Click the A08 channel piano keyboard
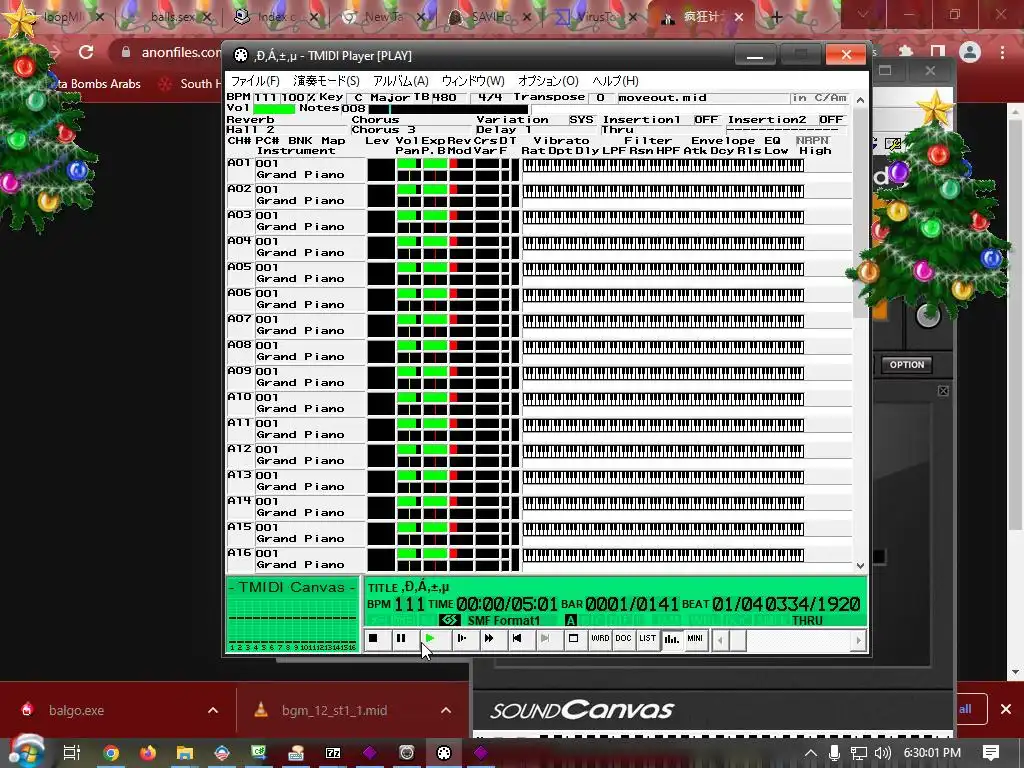 pyautogui.click(x=663, y=347)
